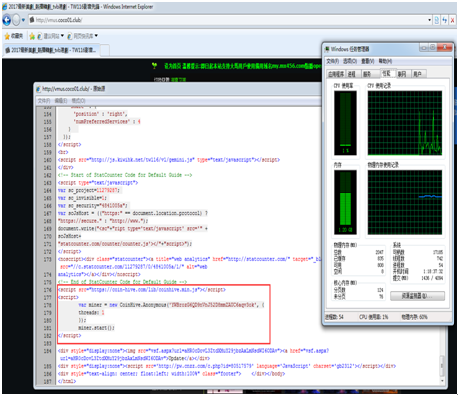The image size is (460, 397).
Task: Click the green sprout icon on the webpage
Action: [154, 66]
